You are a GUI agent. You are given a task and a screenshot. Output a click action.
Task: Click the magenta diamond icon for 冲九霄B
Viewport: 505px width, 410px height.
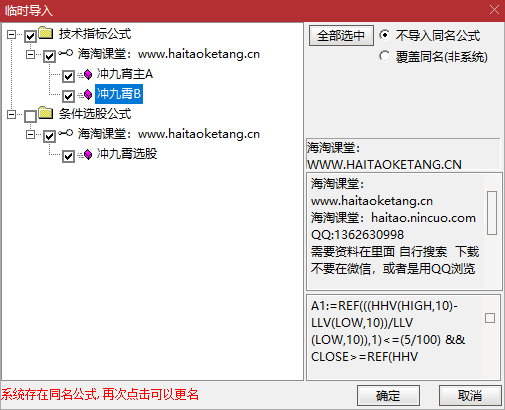pos(88,94)
